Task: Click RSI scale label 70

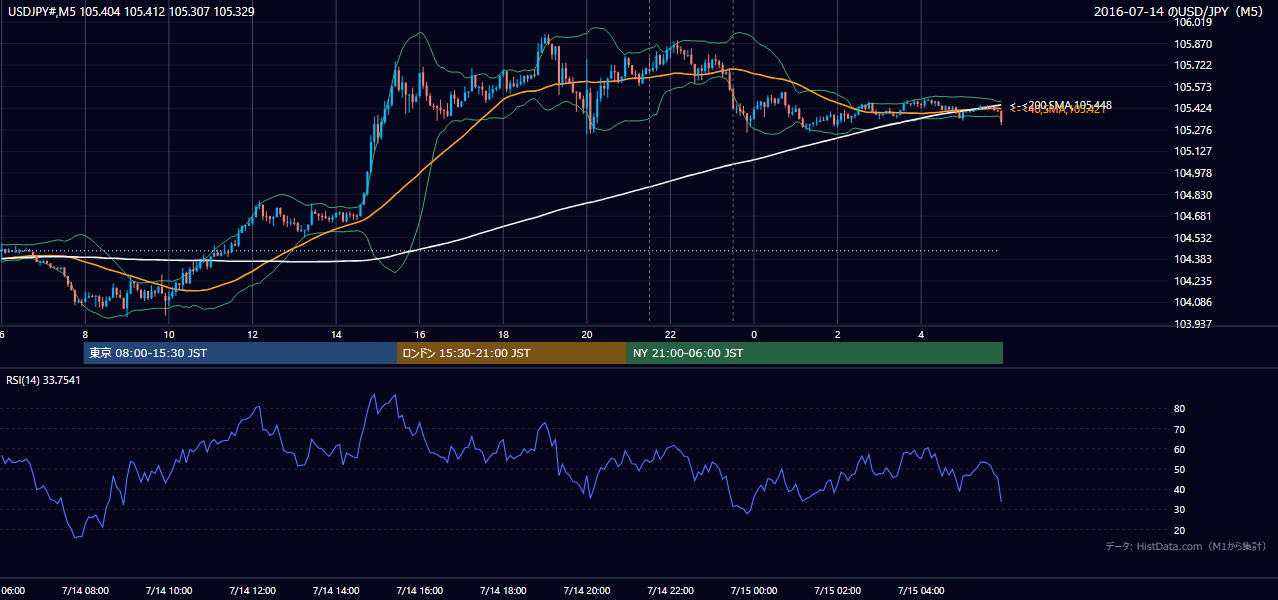Action: pos(1180,429)
